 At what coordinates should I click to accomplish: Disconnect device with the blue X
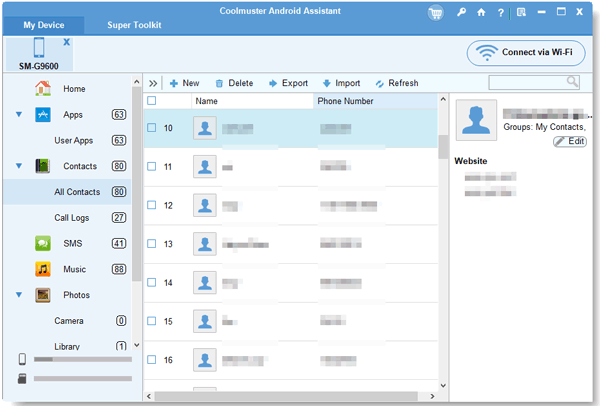[67, 42]
